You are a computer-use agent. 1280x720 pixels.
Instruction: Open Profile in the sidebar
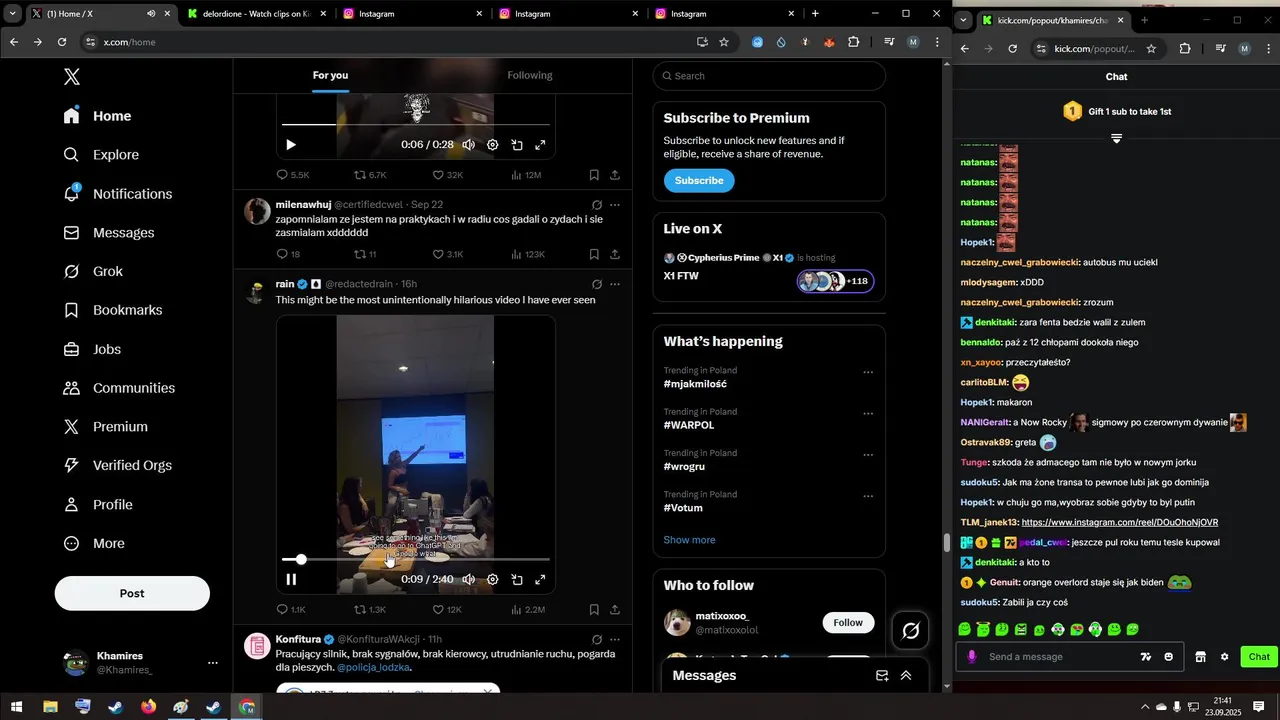tap(97, 505)
